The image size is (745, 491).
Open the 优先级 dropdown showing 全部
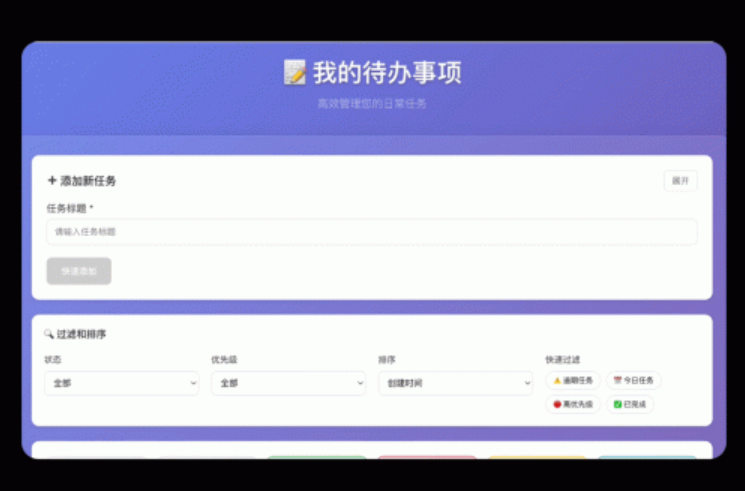288,383
